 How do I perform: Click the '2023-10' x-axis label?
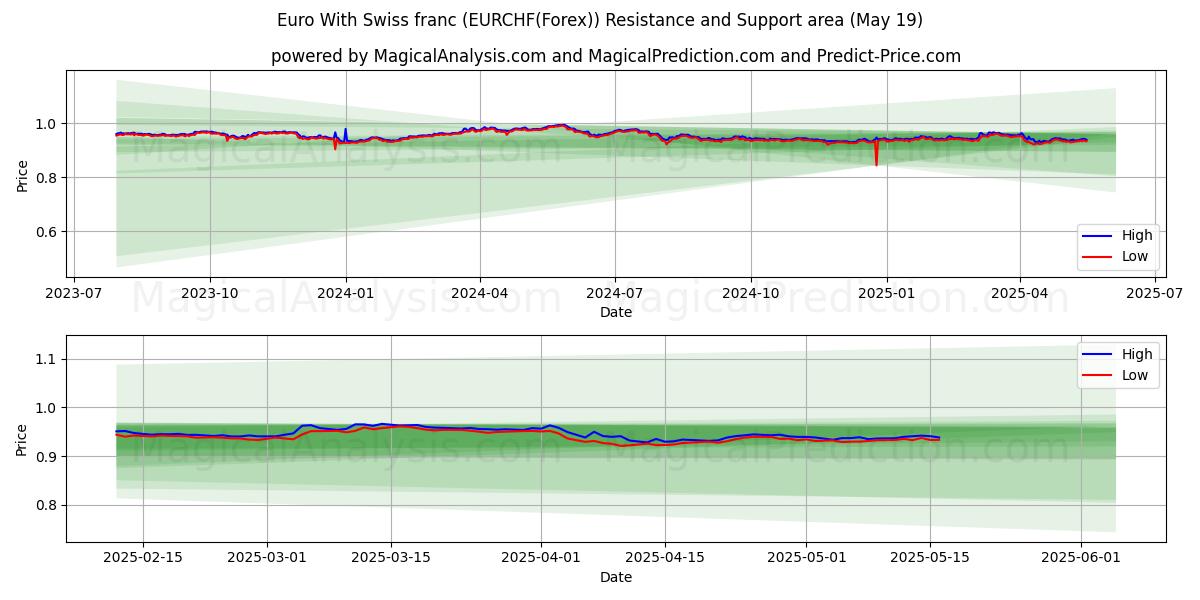210,294
